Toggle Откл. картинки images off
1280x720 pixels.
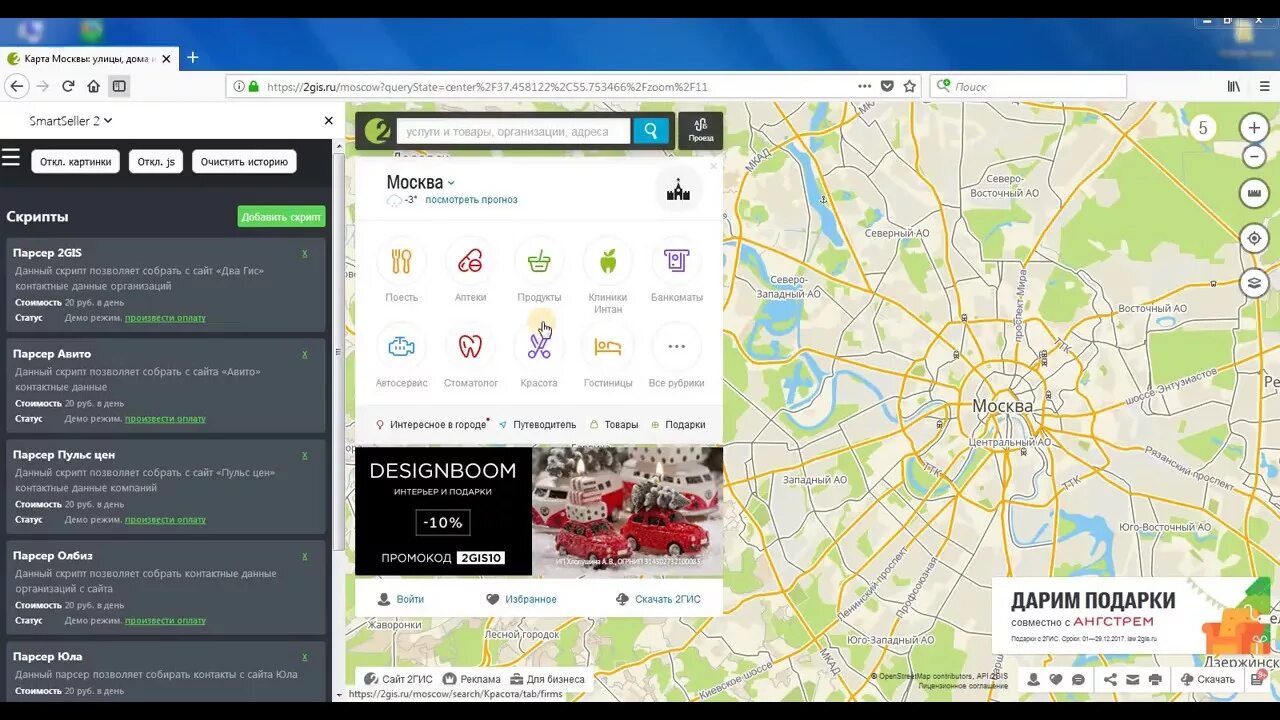(x=76, y=161)
